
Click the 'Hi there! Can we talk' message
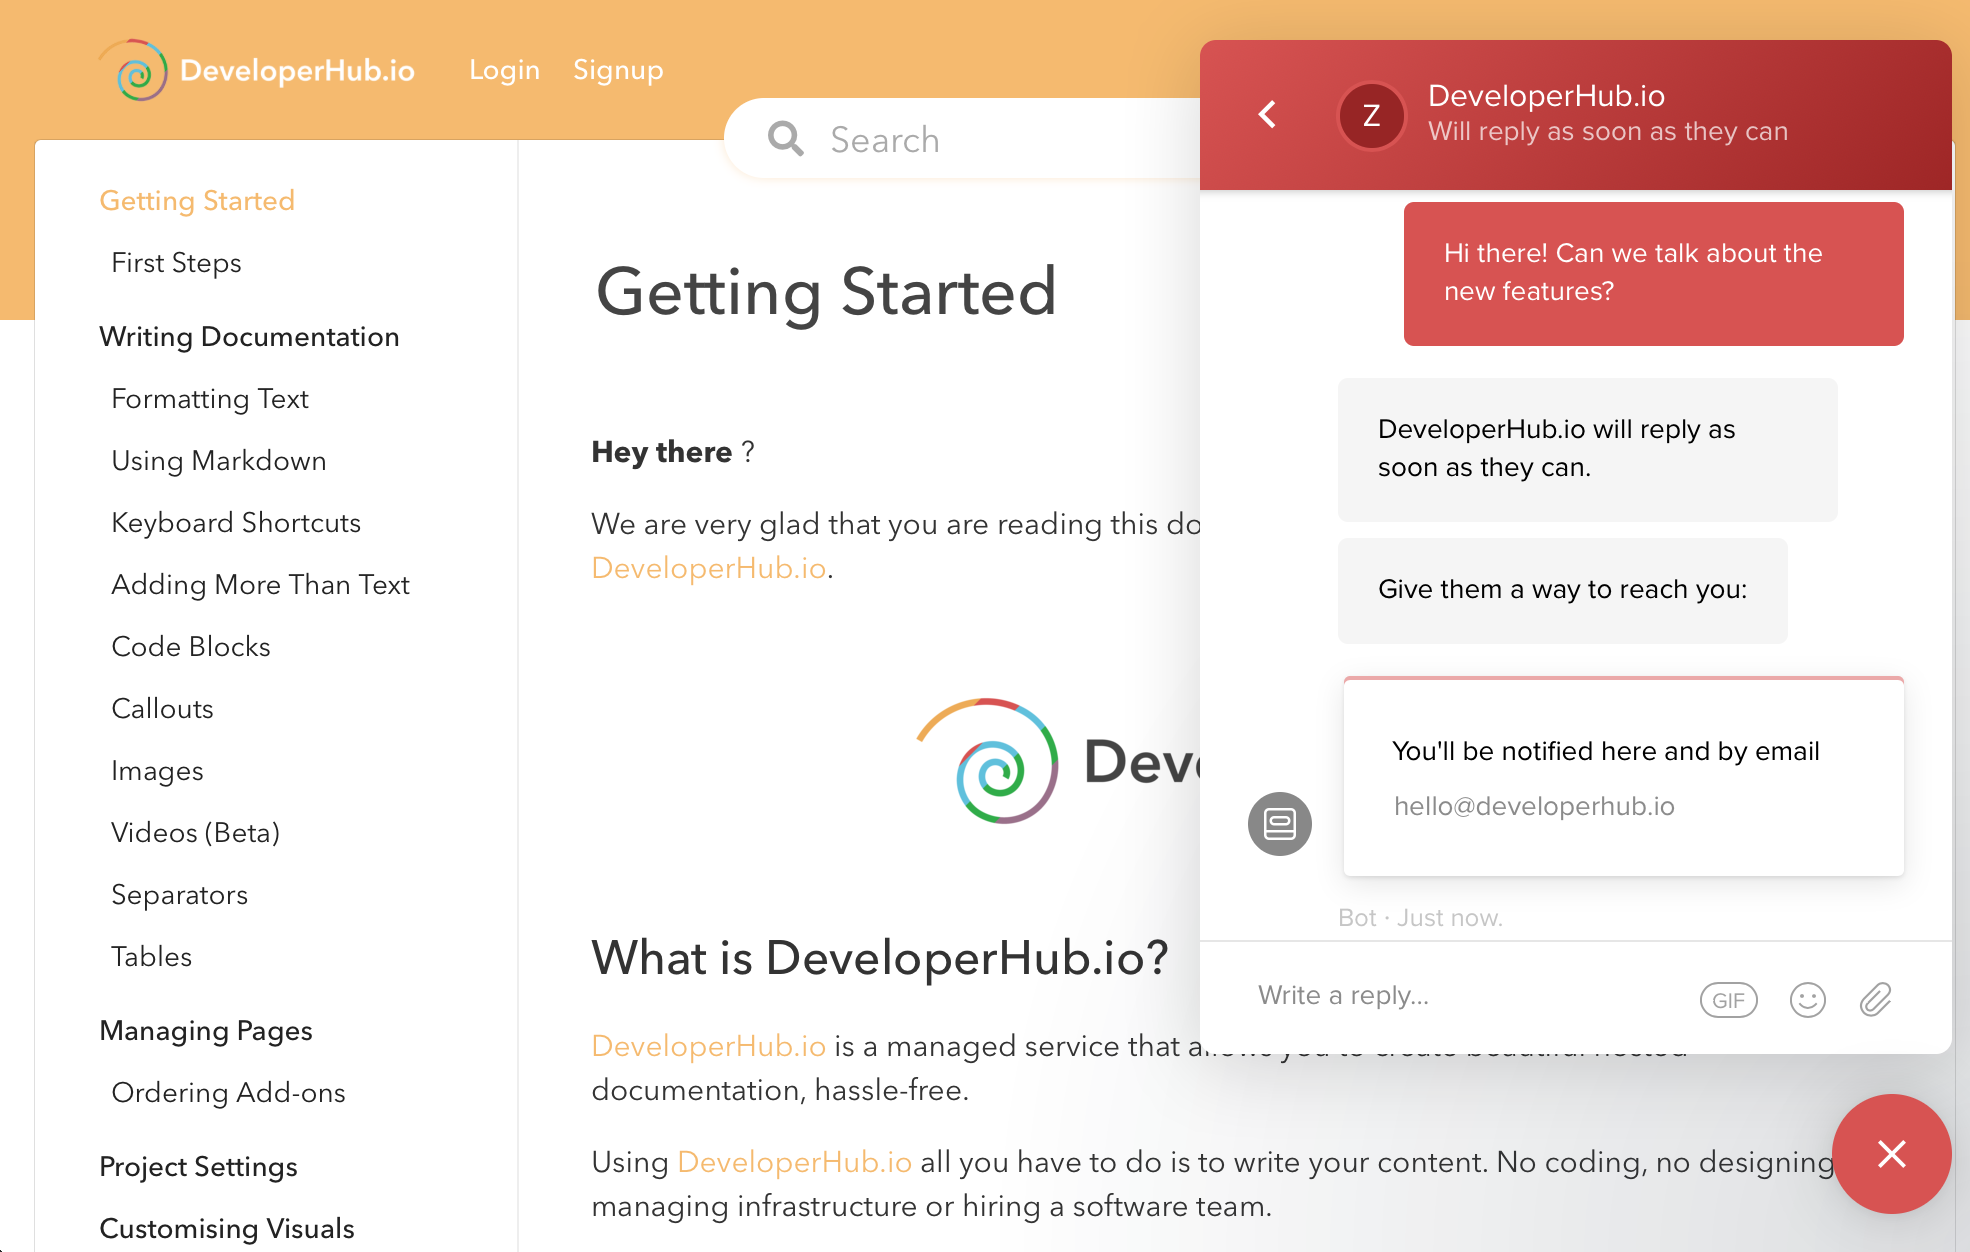1653,273
